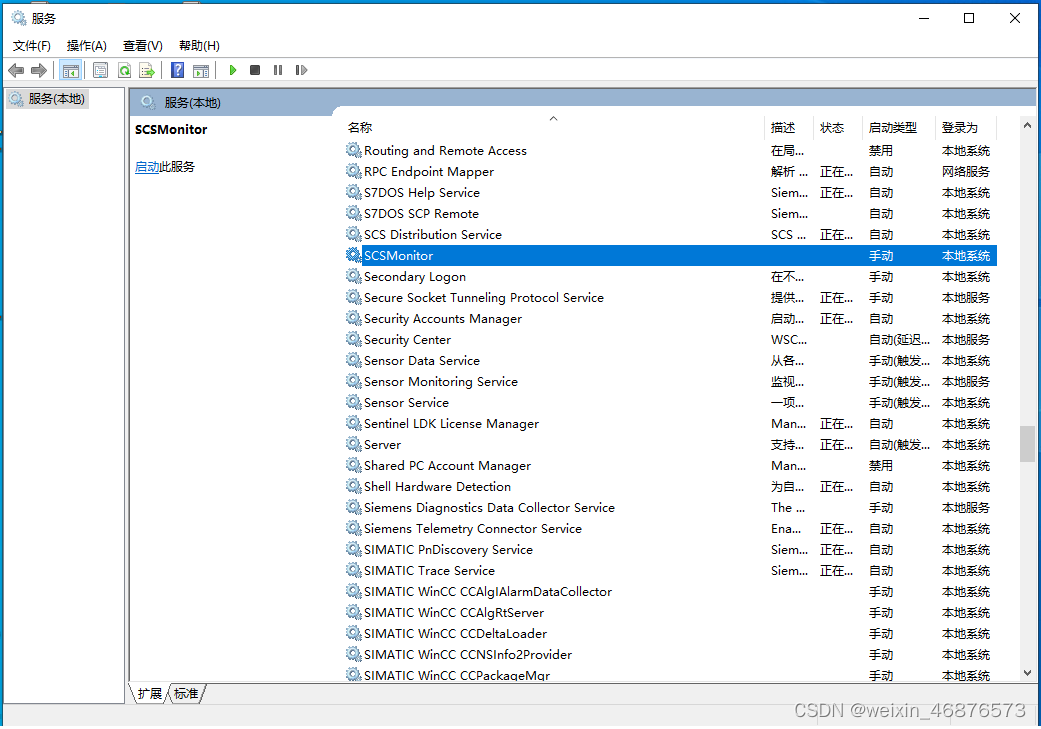Click gear icon of Routing and Remote Access
The width and height of the screenshot is (1041, 729).
(x=354, y=151)
